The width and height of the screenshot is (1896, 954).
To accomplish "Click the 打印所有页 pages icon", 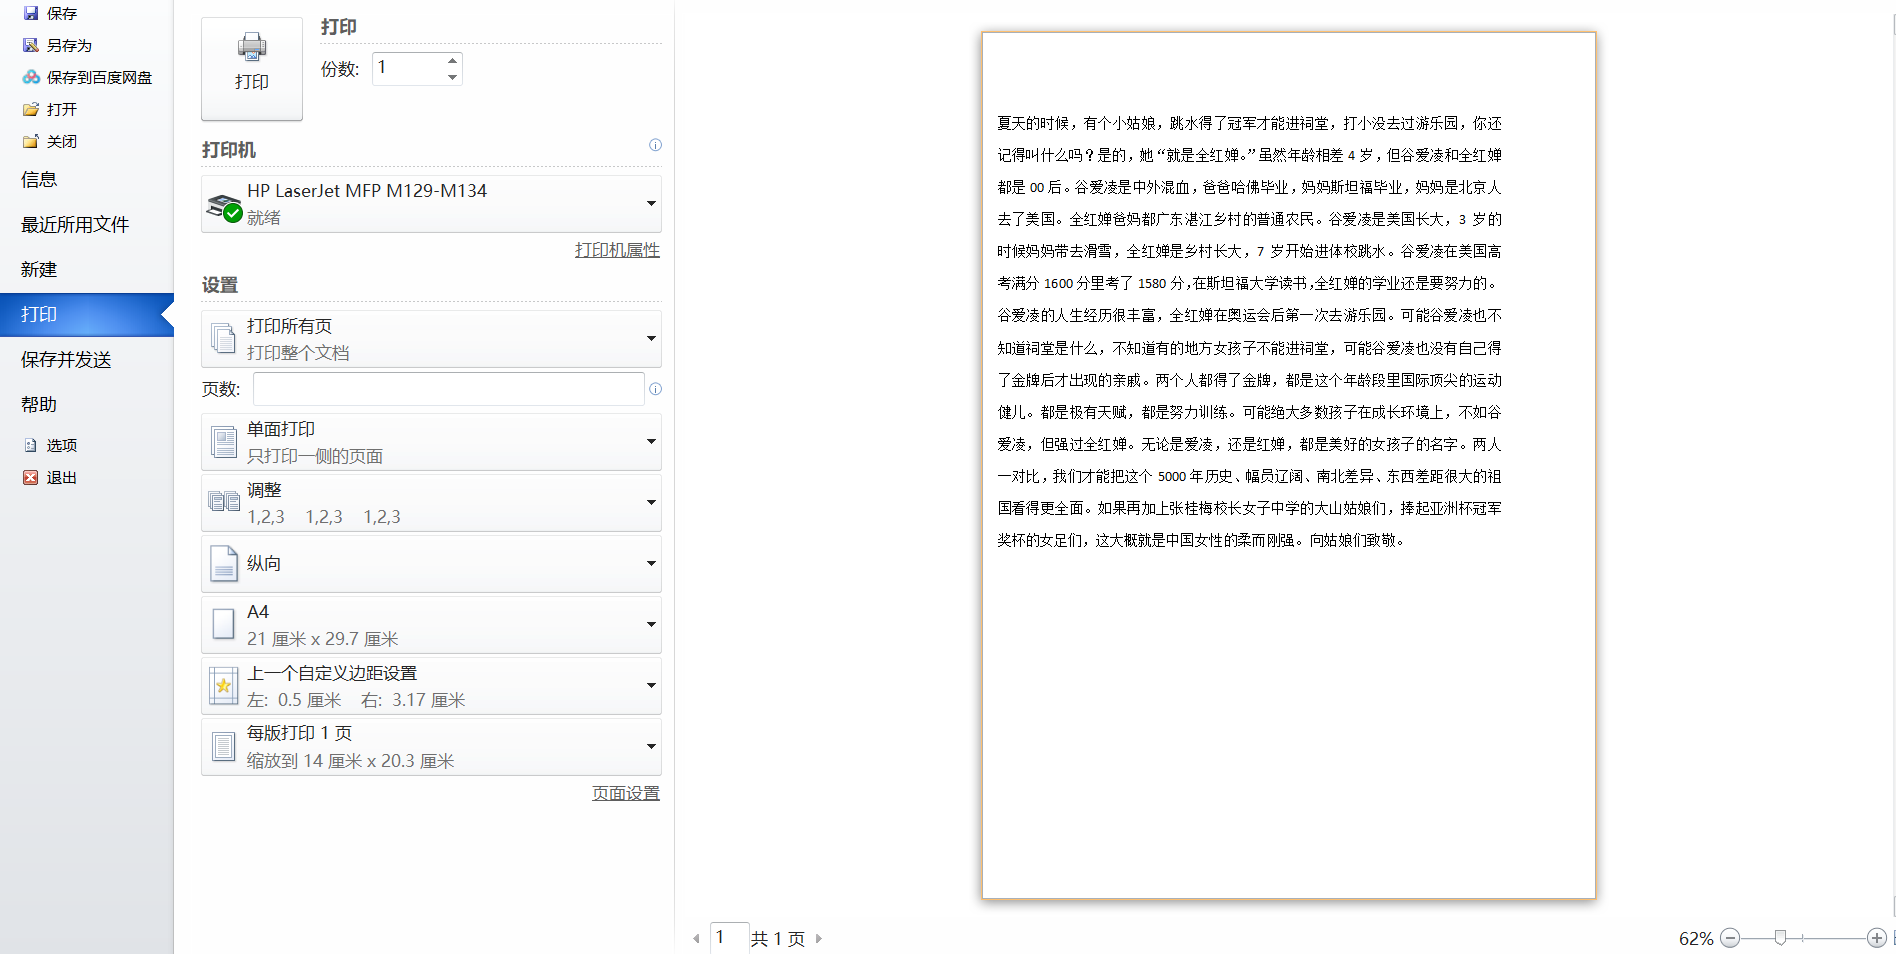I will [223, 339].
